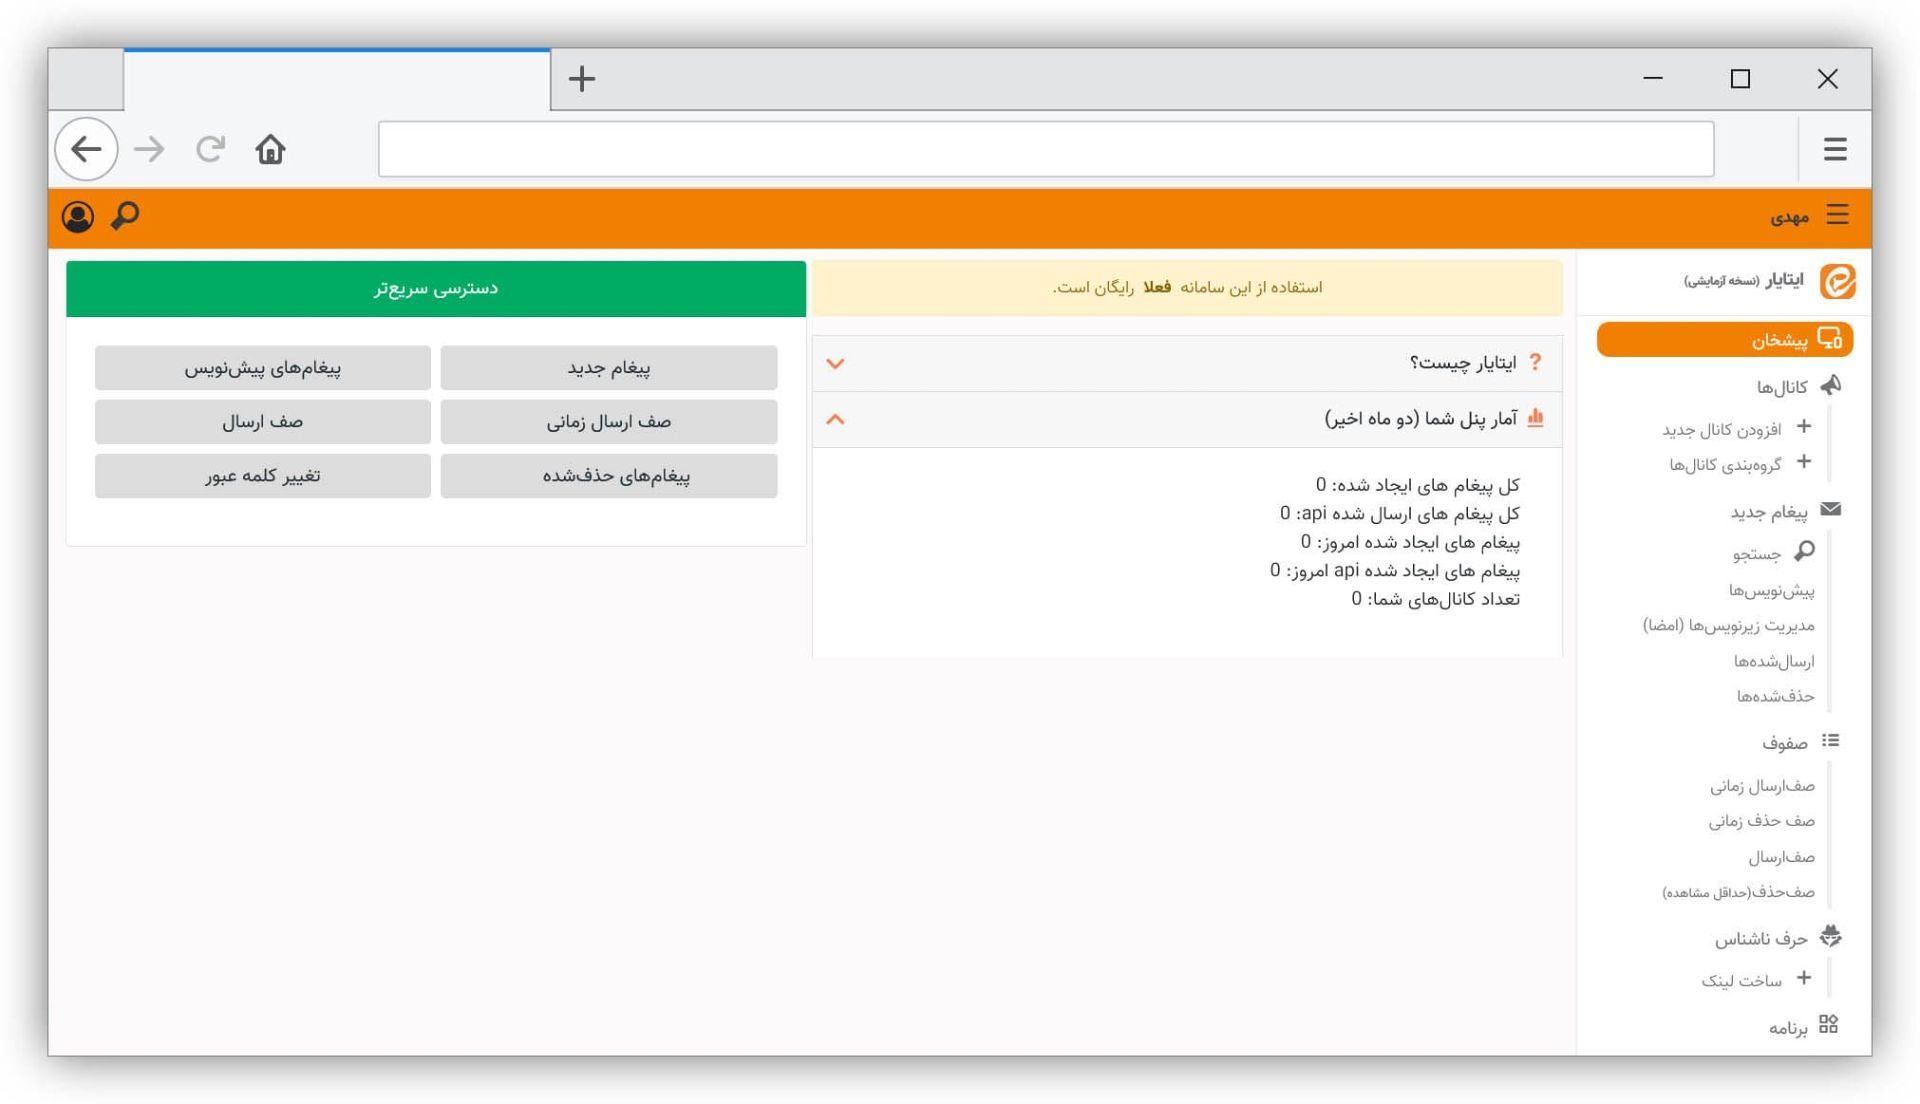This screenshot has width=1920, height=1104.
Task: Open the browser hamburger menu
Action: point(1835,149)
